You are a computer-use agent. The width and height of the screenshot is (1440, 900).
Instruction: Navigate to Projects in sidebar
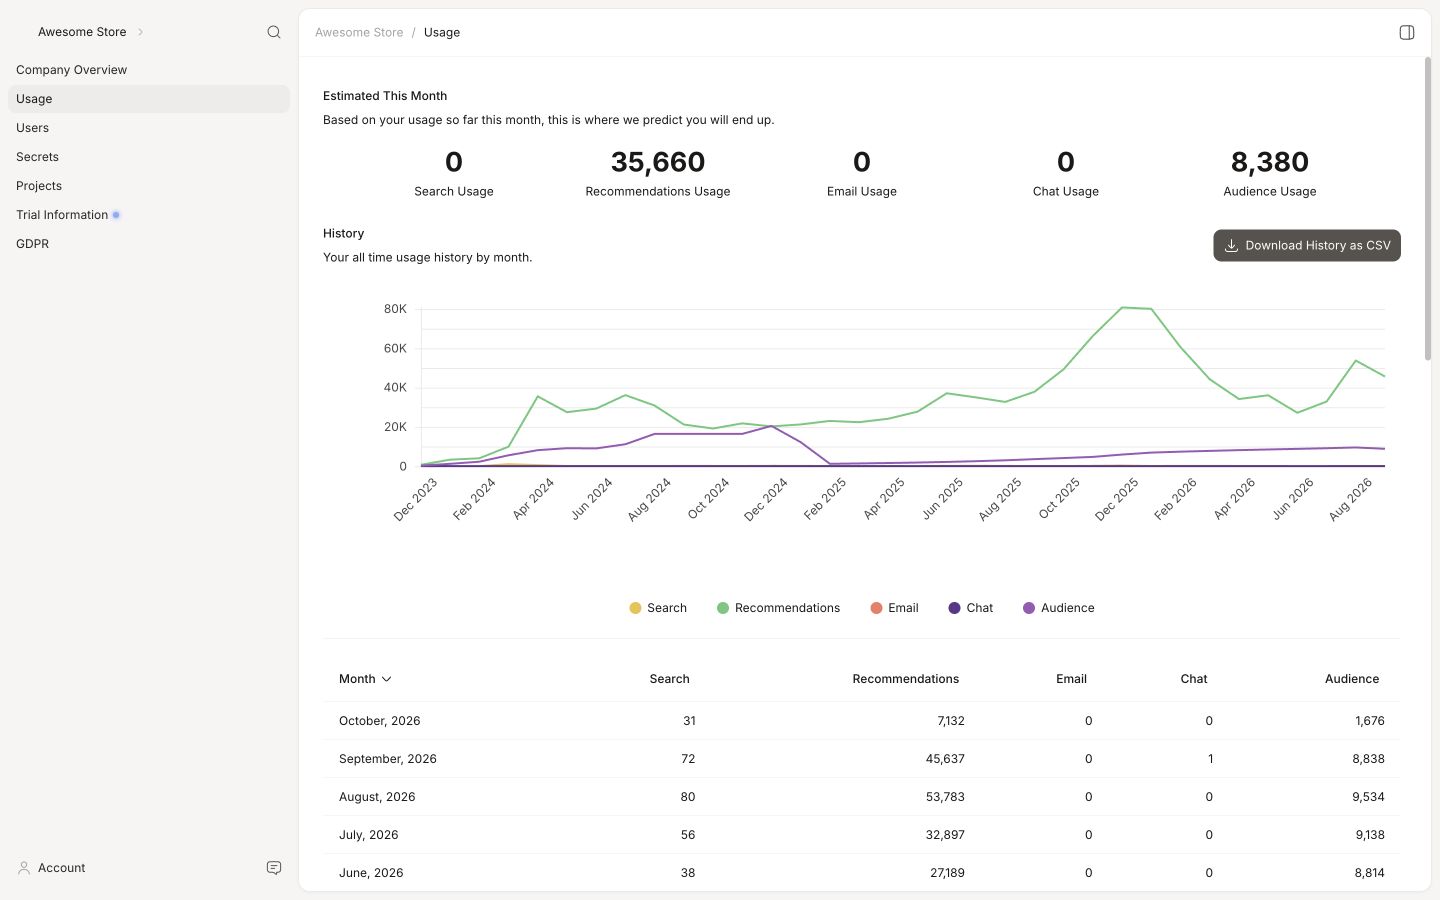tap(149, 186)
